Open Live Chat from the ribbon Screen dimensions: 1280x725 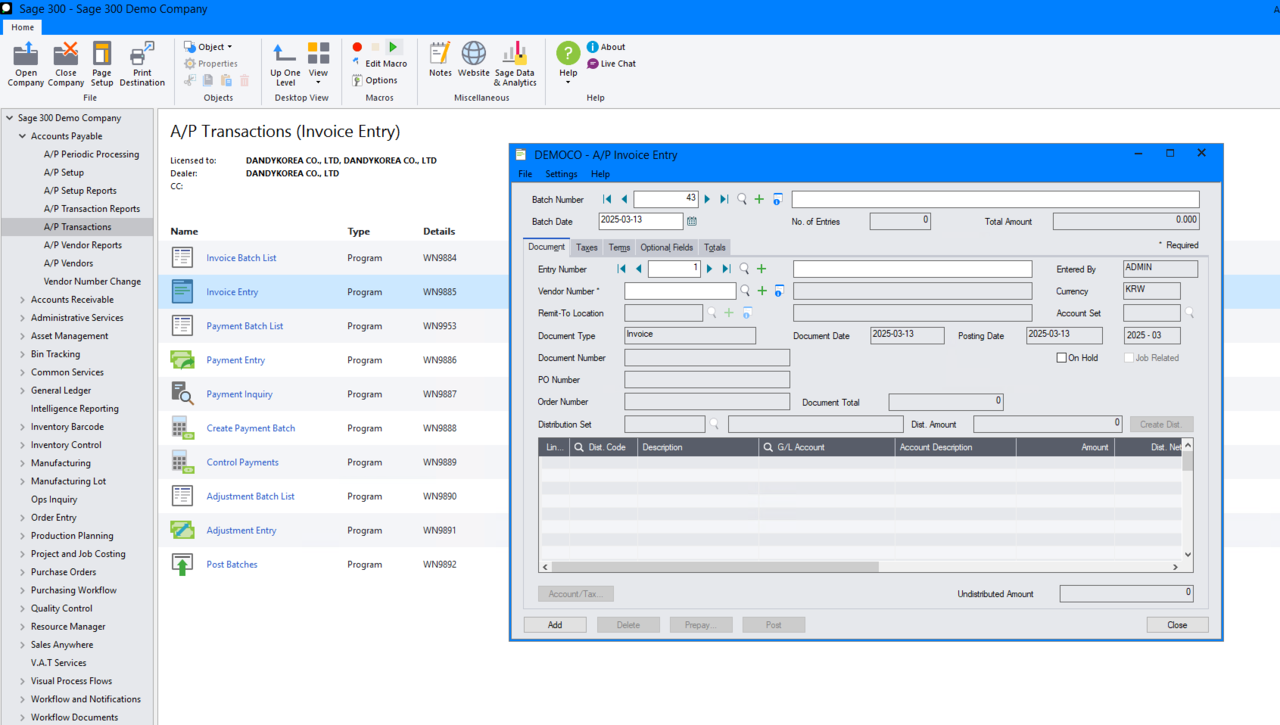coord(611,63)
